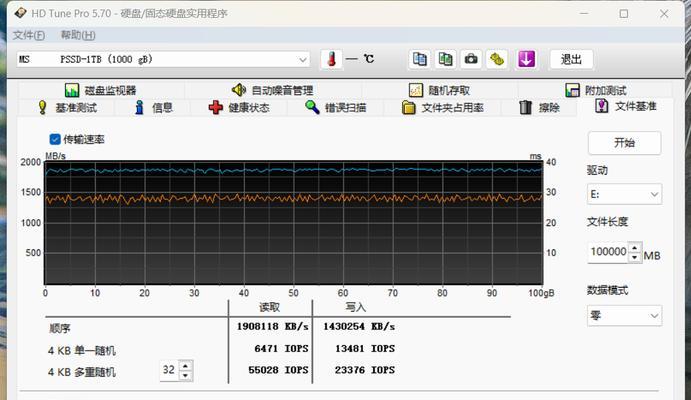Click the thermometer temperature icon
The image size is (691, 400).
coord(331,59)
